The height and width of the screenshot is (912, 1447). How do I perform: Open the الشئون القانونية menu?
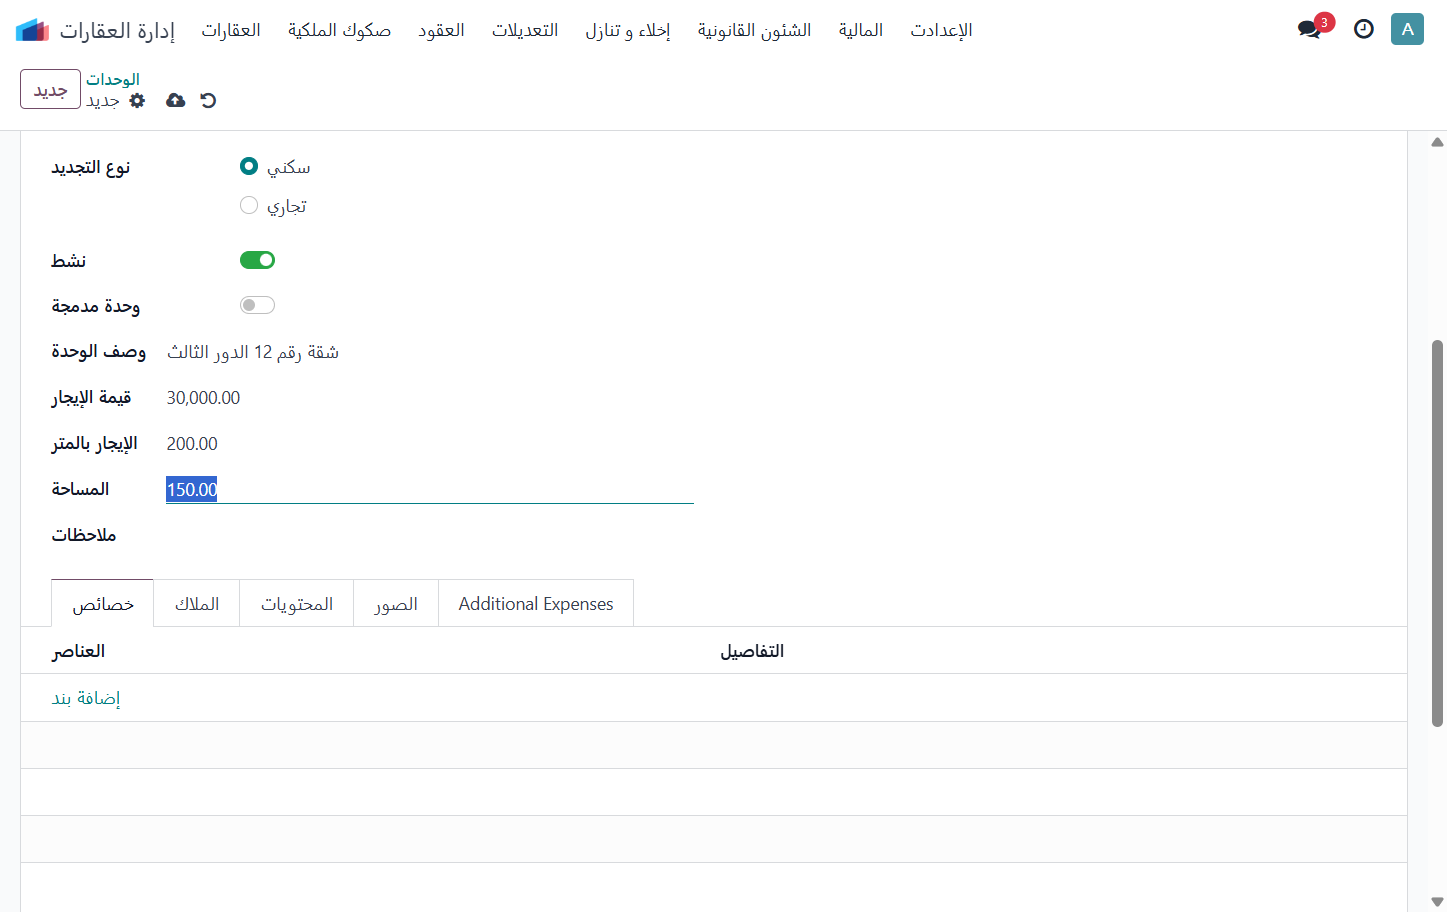coord(754,30)
